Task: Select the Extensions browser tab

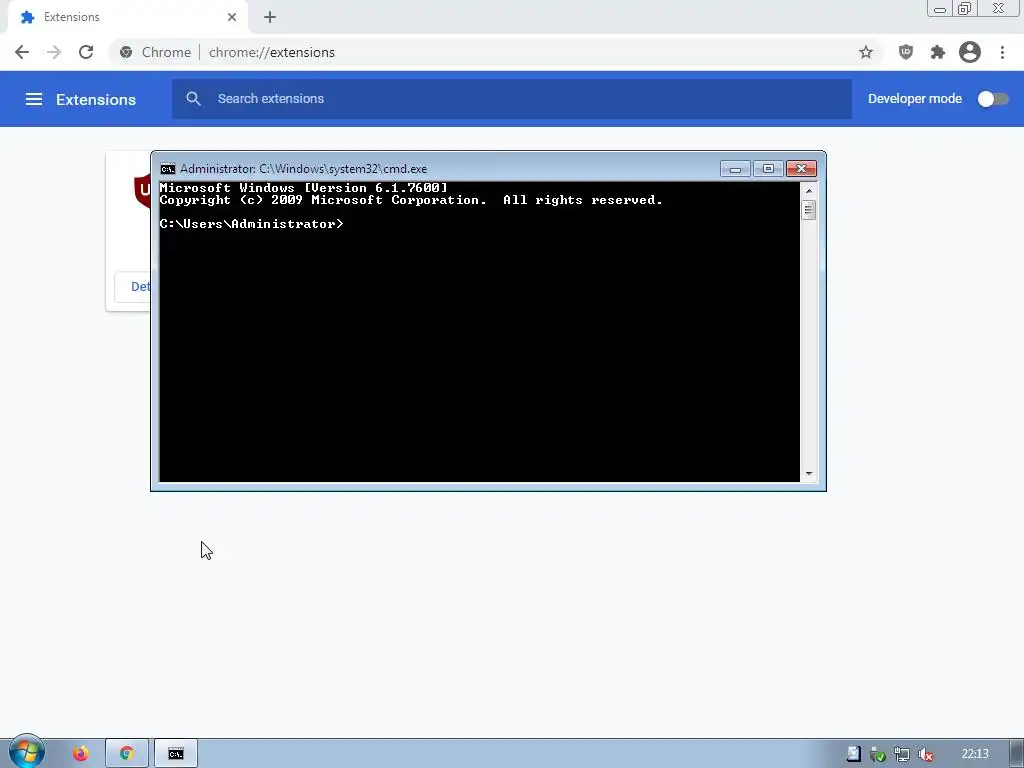Action: pyautogui.click(x=127, y=17)
